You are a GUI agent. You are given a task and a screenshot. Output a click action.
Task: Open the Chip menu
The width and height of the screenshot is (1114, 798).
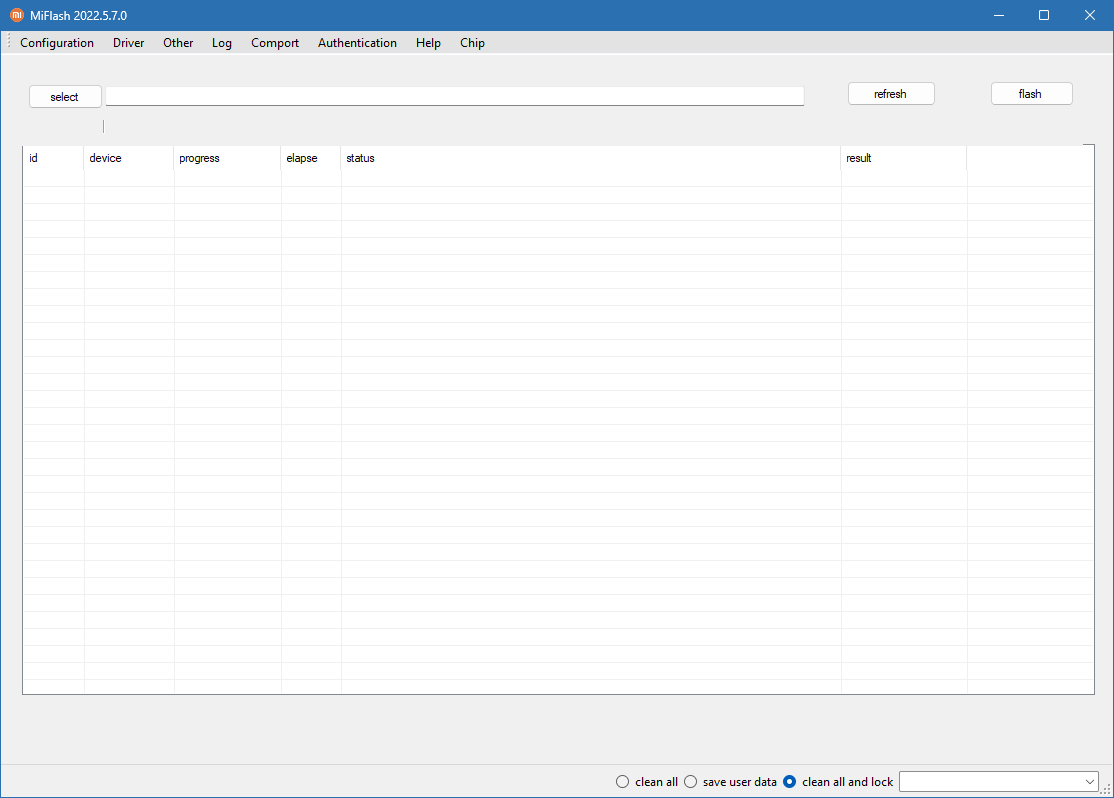click(472, 43)
